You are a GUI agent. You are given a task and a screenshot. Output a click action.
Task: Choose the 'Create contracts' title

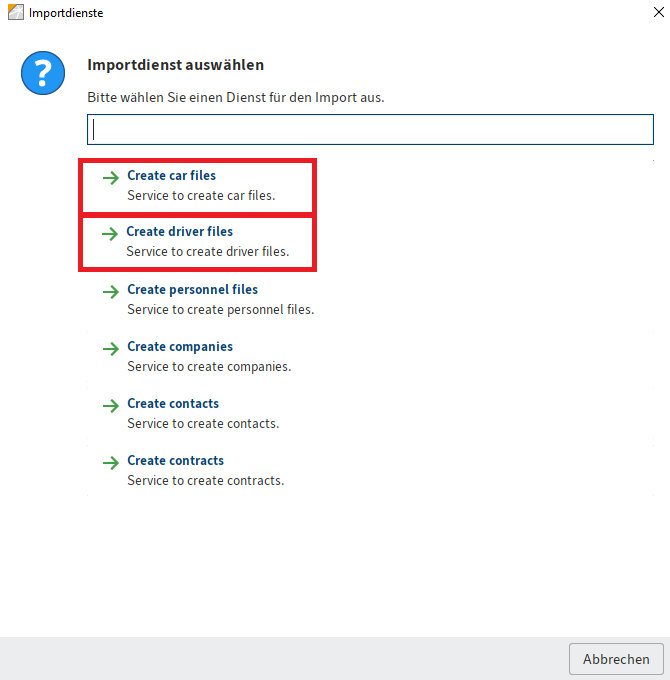175,461
